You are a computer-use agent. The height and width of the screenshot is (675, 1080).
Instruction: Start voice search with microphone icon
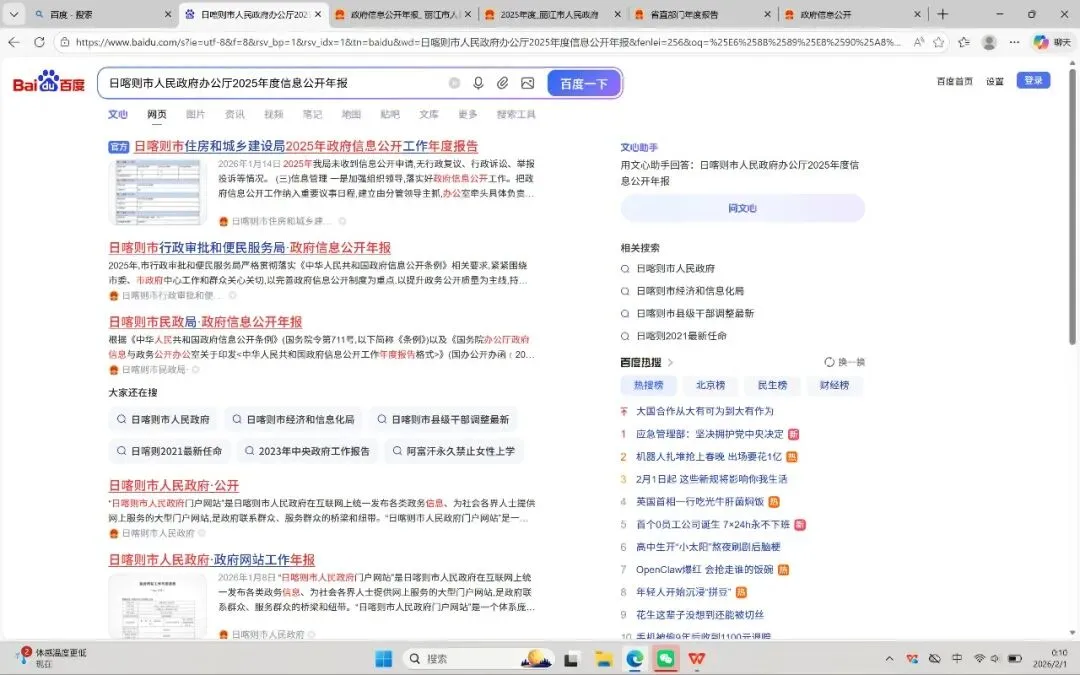pos(478,83)
